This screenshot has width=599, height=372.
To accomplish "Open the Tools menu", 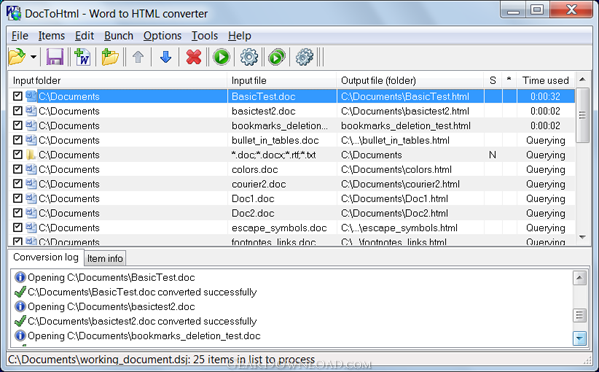I will [205, 36].
